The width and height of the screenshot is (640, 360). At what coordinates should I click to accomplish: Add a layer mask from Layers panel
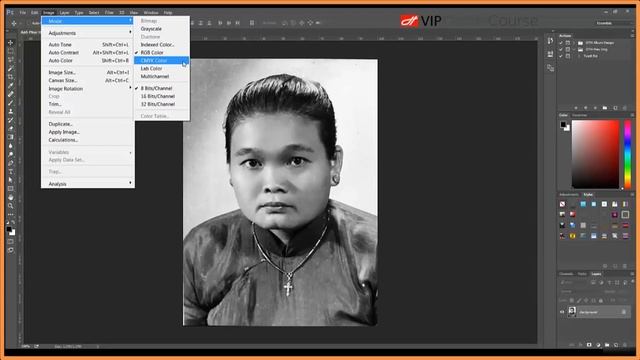click(x=589, y=345)
